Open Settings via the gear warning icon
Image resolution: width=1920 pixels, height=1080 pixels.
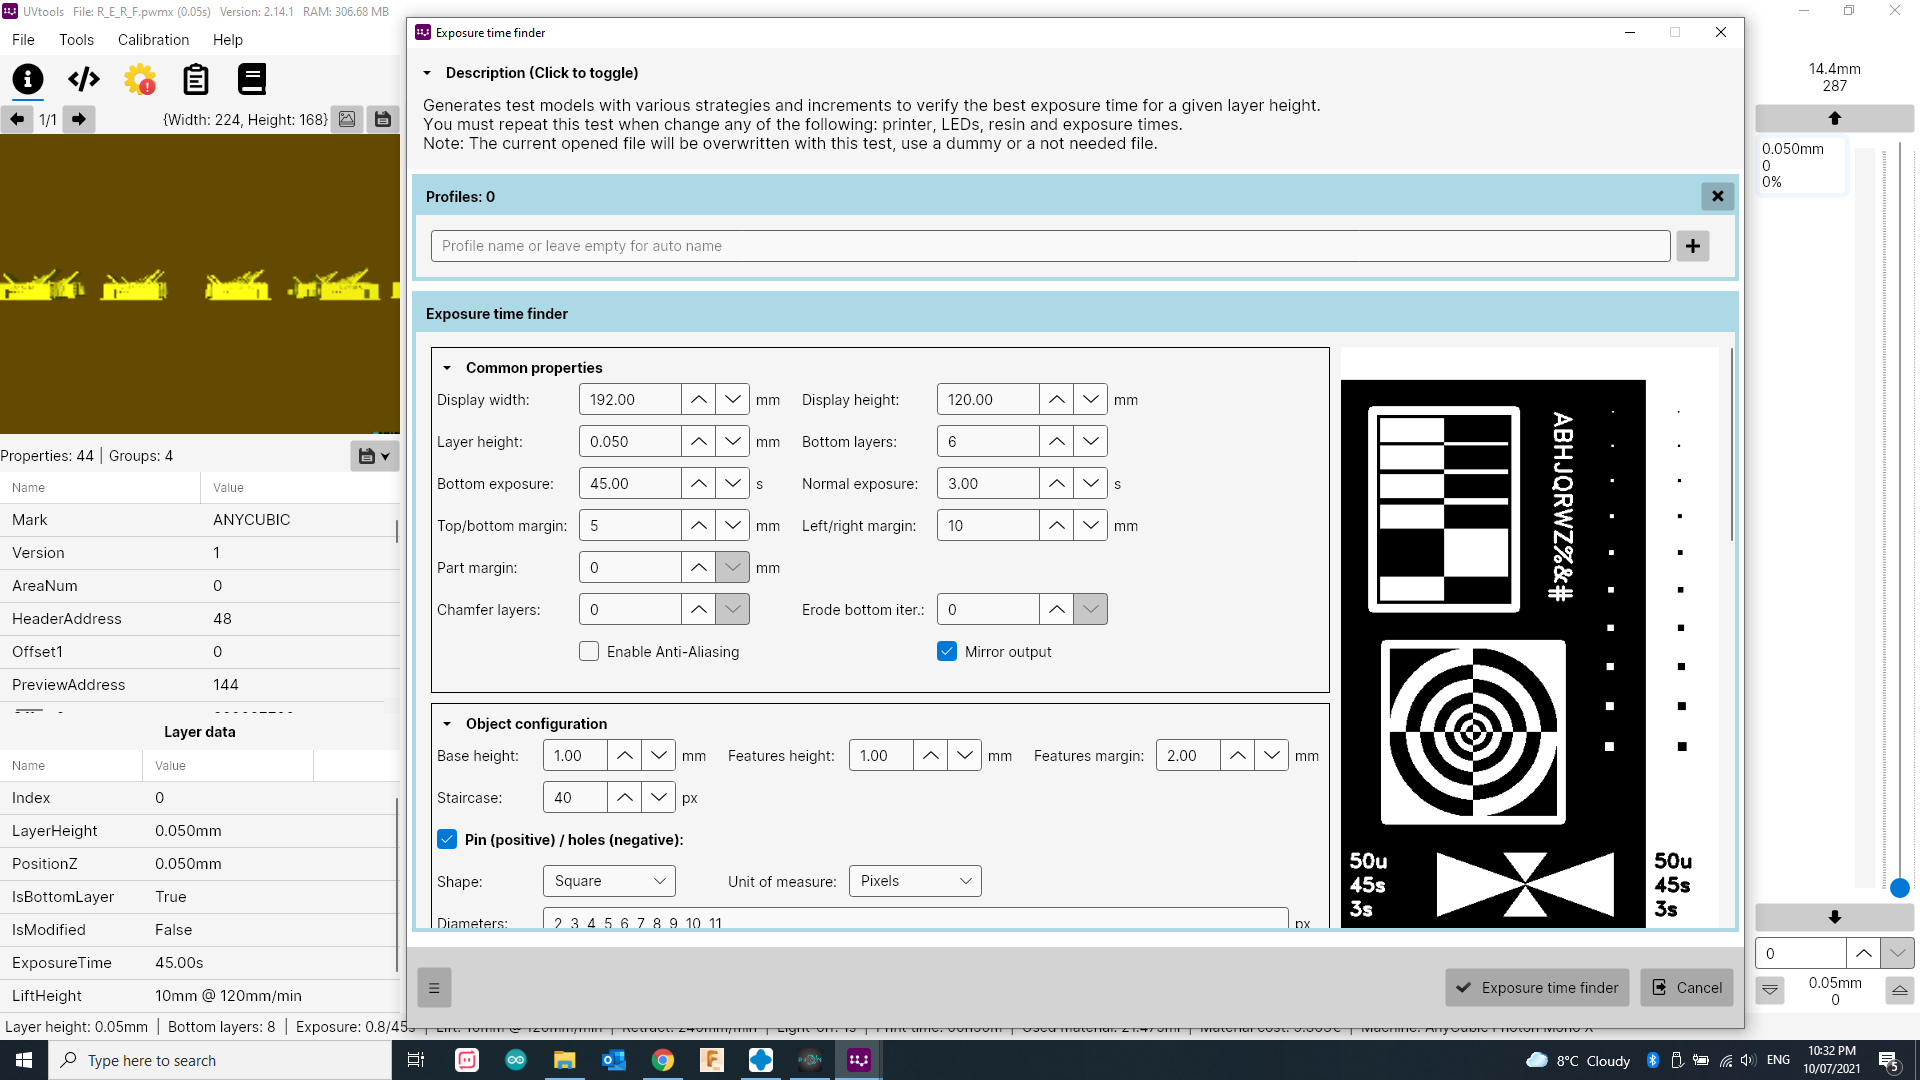tap(139, 79)
